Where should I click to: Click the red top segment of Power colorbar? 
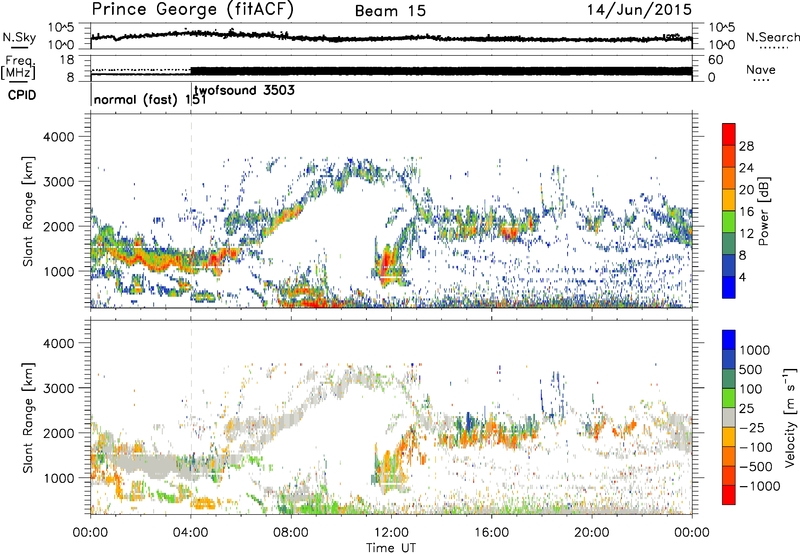coord(729,135)
